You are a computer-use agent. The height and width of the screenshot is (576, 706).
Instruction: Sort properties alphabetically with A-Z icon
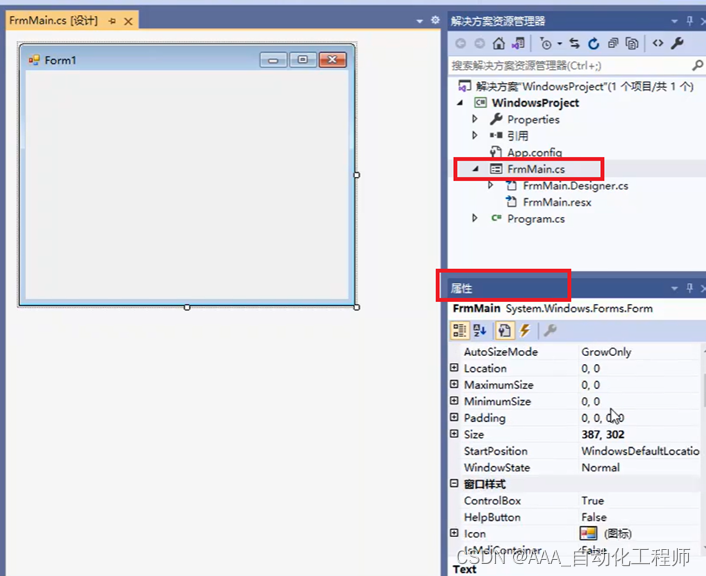[x=479, y=331]
